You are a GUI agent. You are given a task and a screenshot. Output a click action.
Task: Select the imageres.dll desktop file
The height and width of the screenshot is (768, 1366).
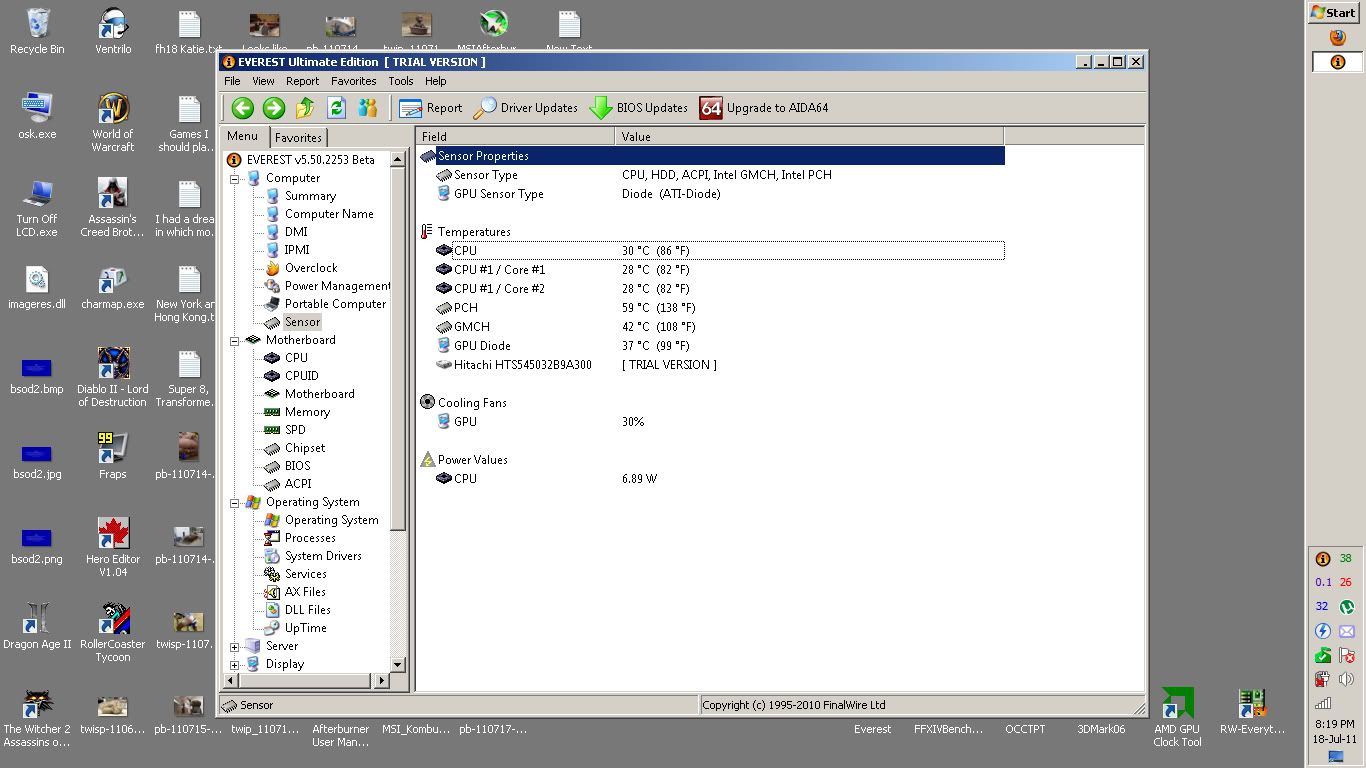point(37,286)
